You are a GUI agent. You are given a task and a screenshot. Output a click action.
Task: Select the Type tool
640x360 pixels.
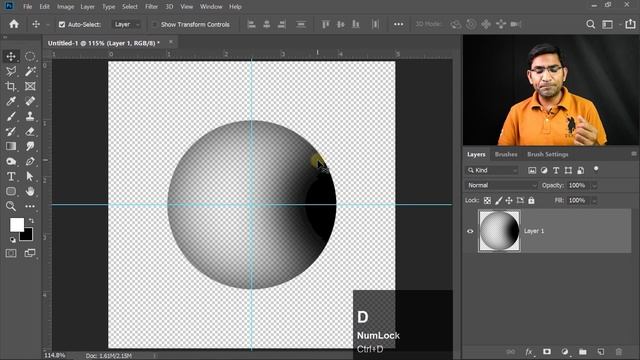pyautogui.click(x=11, y=176)
